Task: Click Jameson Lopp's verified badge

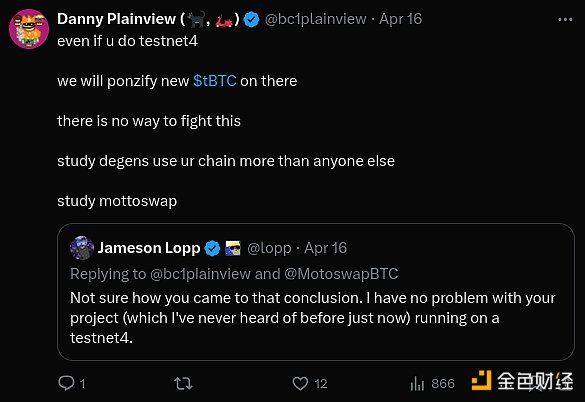Action: pos(212,248)
